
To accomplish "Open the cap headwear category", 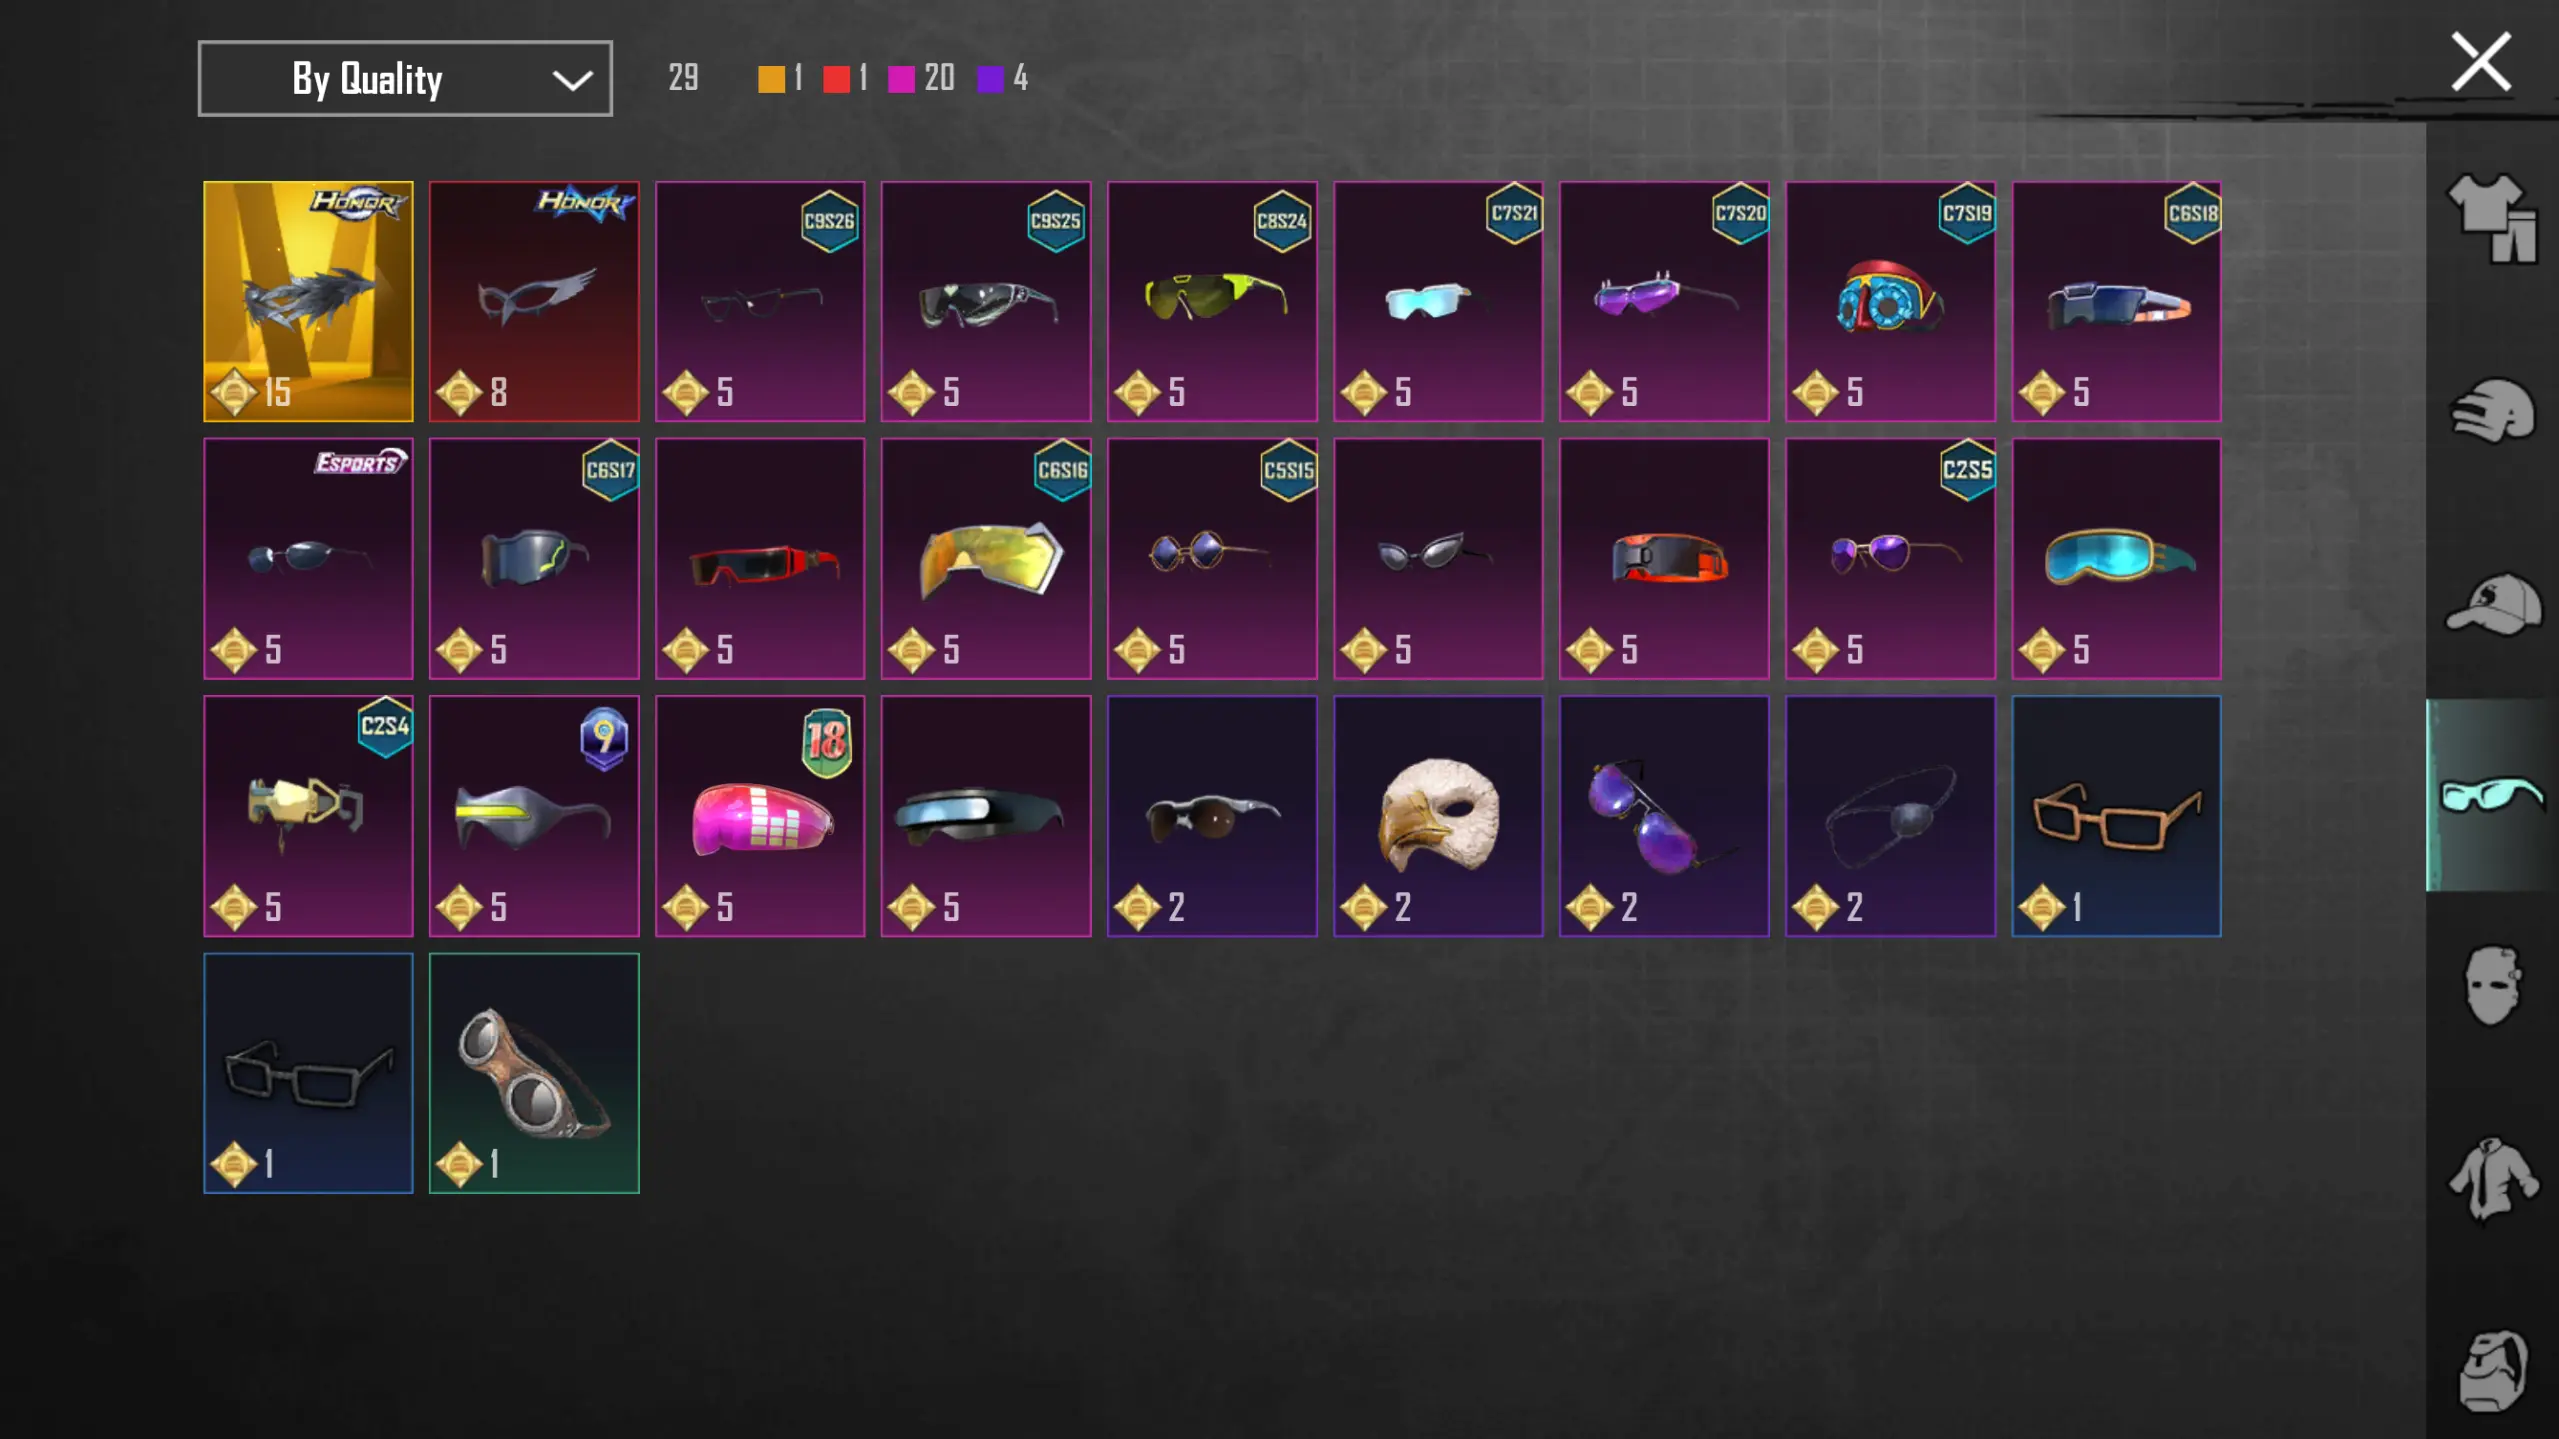I will [2493, 603].
